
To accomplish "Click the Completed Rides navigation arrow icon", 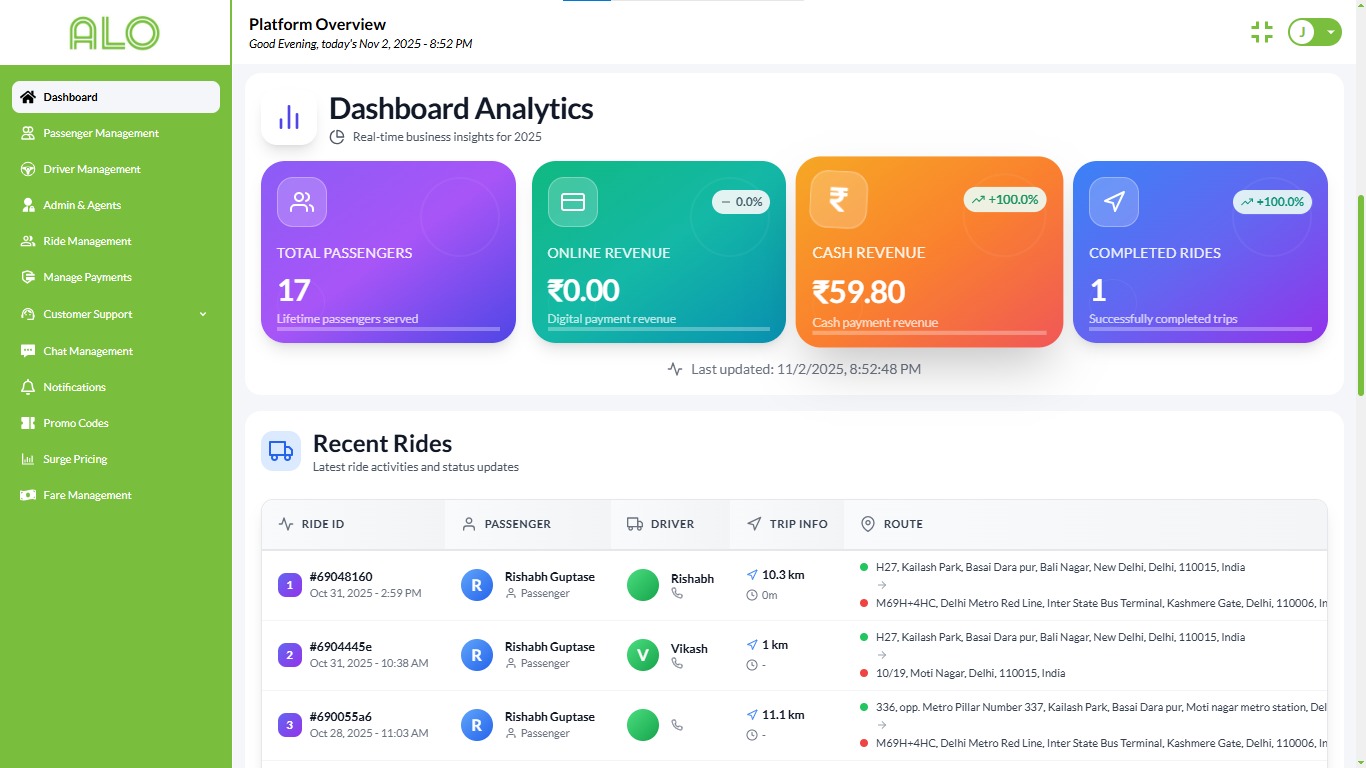I will (x=1114, y=202).
